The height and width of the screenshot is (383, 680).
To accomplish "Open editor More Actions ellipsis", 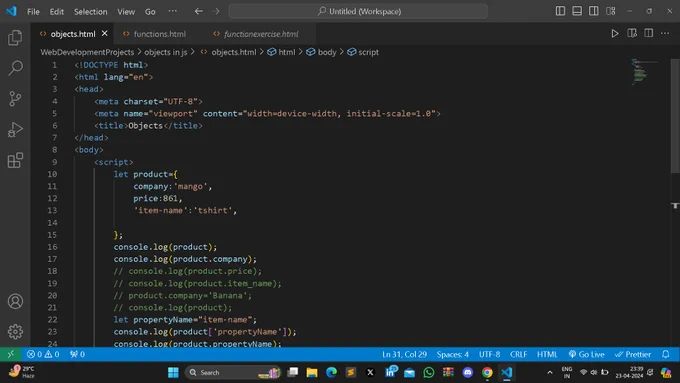I will tap(665, 33).
